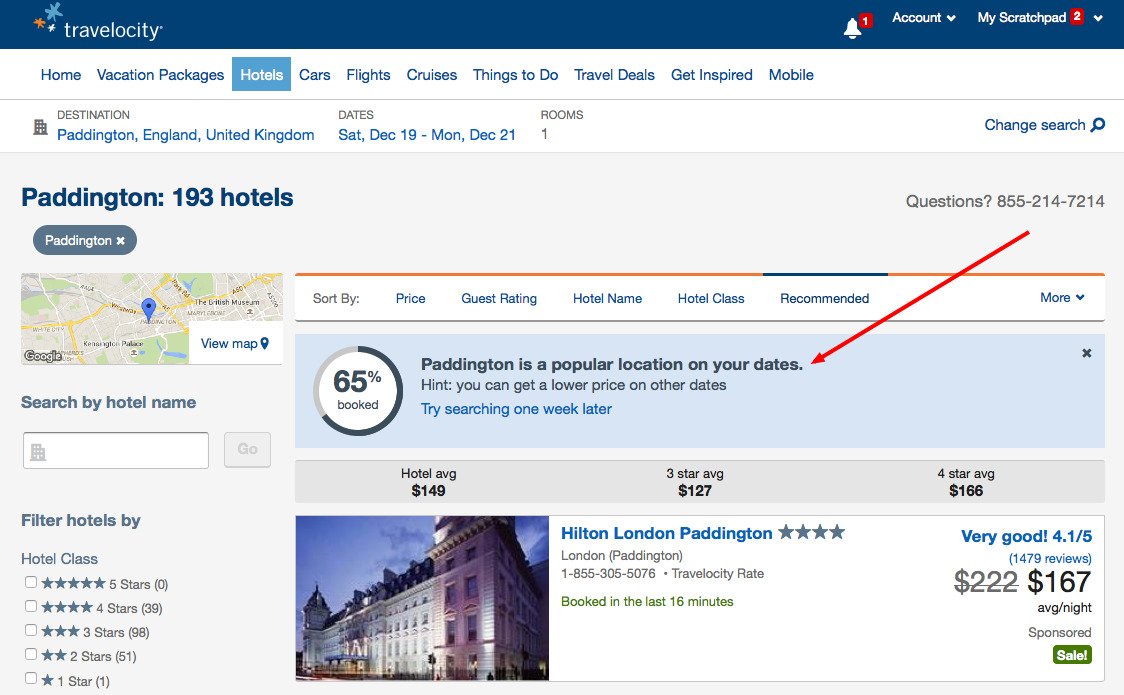Click the Hilton London Paddington star rating
This screenshot has height=695, width=1124.
pos(811,532)
